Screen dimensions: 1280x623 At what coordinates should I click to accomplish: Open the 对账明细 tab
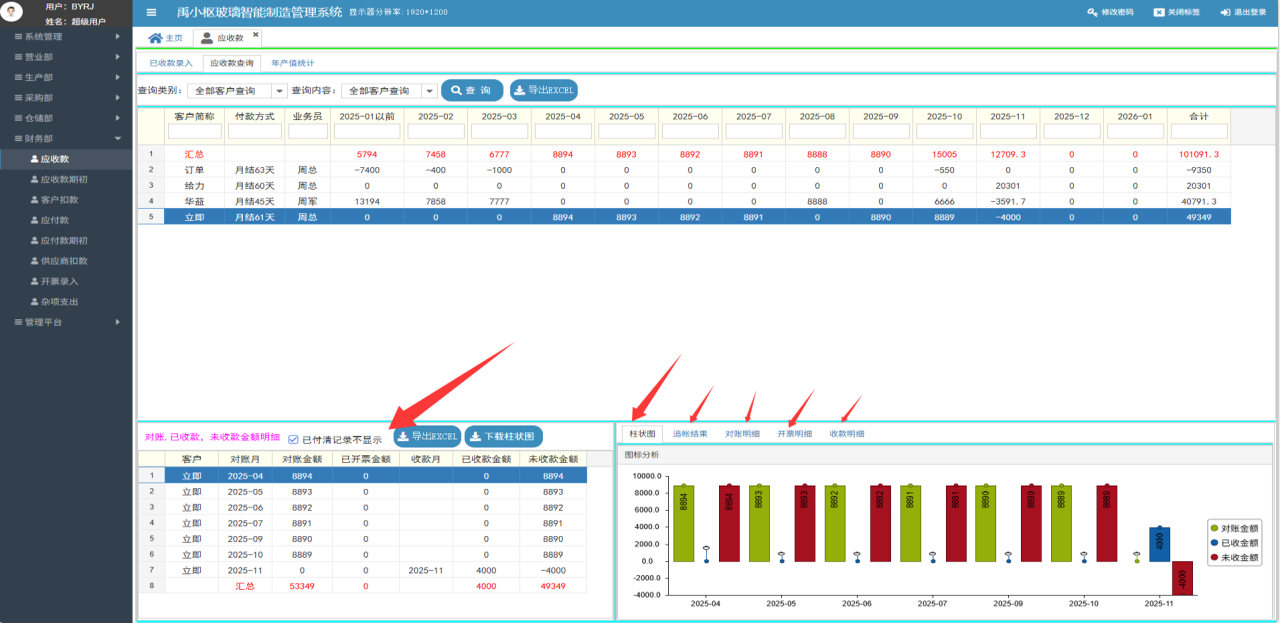tap(742, 434)
